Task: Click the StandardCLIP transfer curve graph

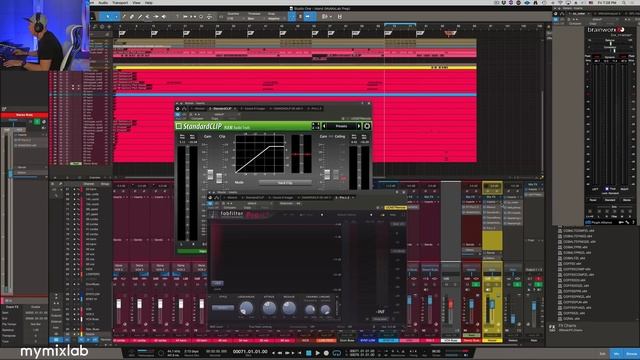Action: [260, 154]
